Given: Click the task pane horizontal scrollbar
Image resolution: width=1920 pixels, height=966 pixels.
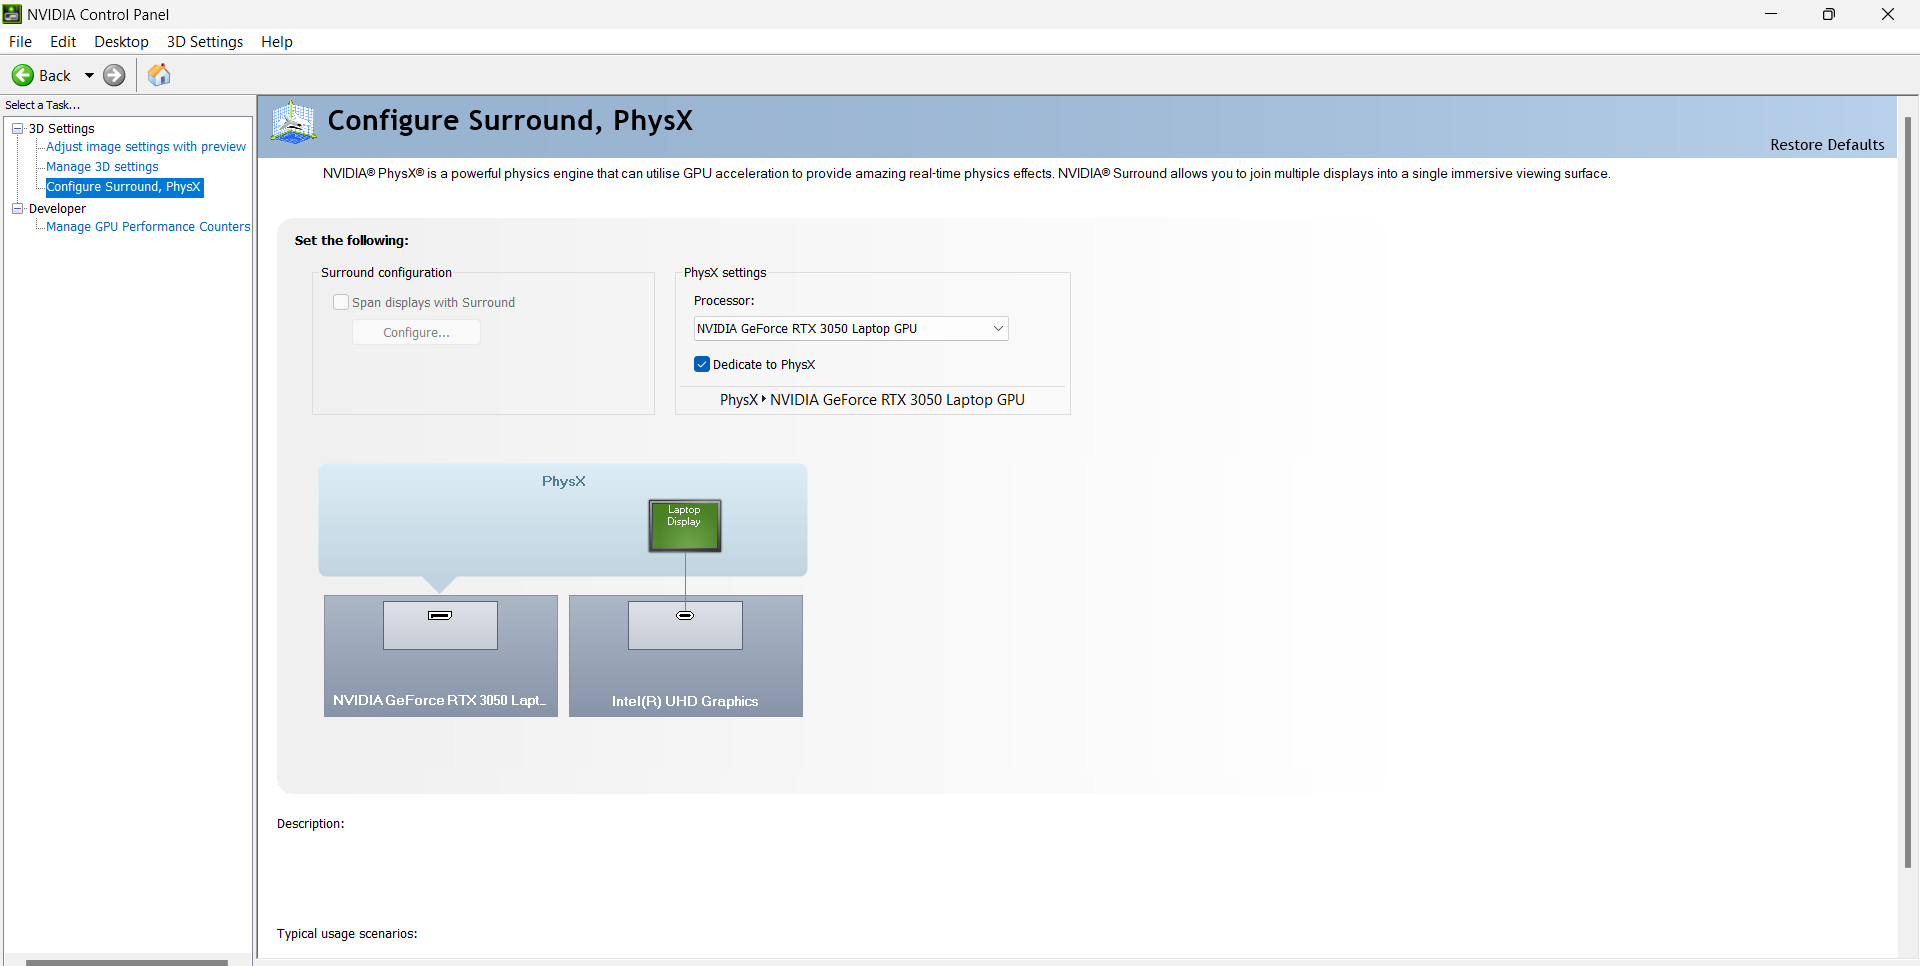Looking at the screenshot, I should click(127, 962).
